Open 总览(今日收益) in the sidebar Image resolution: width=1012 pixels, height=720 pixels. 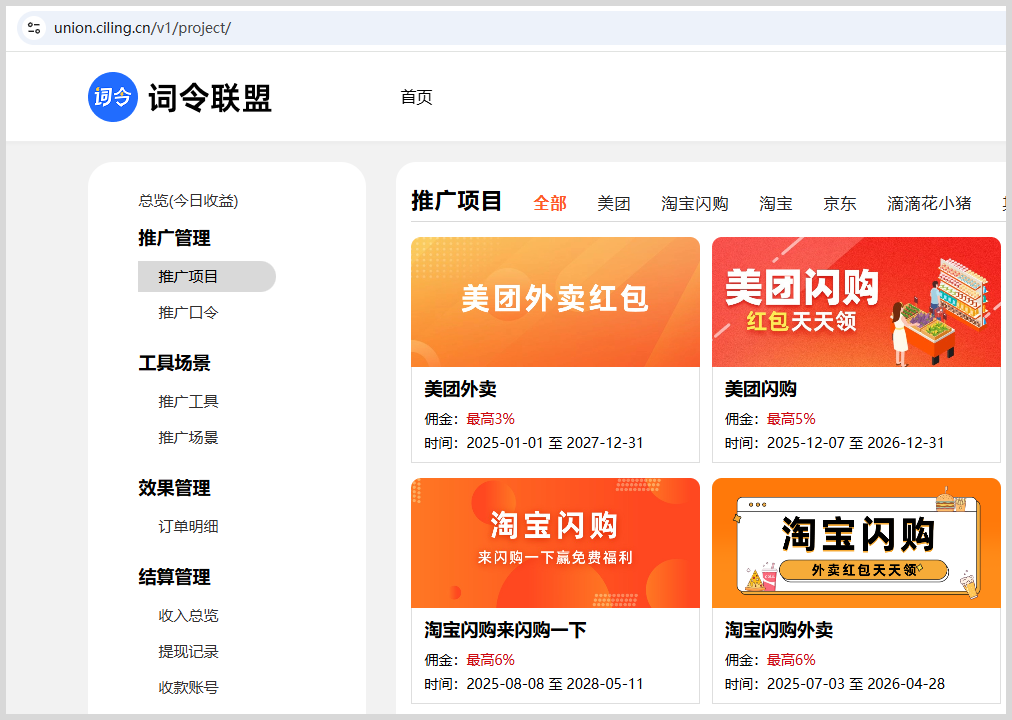[x=188, y=201]
